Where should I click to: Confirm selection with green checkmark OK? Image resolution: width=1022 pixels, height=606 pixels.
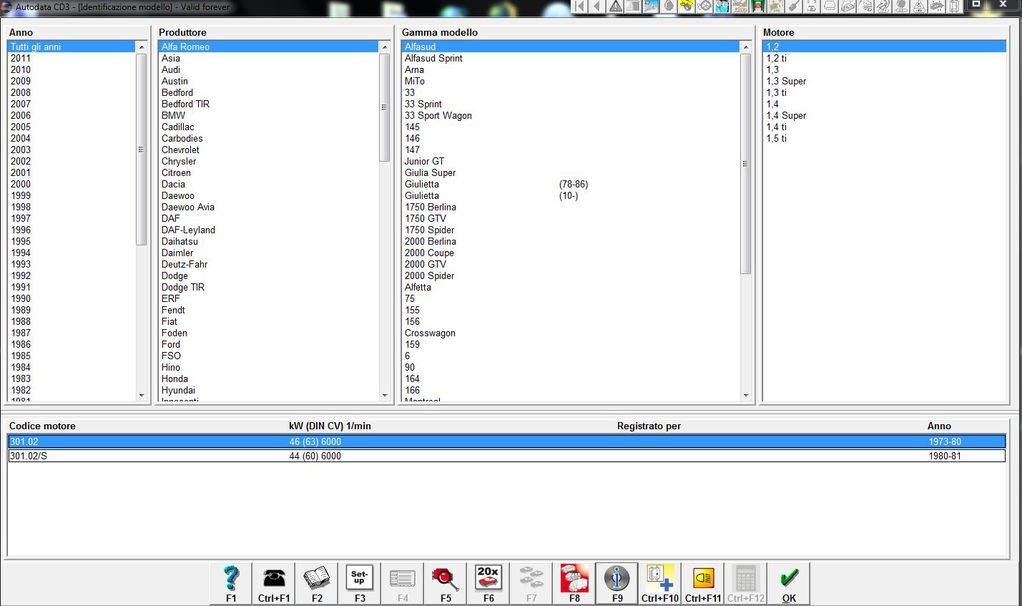789,583
